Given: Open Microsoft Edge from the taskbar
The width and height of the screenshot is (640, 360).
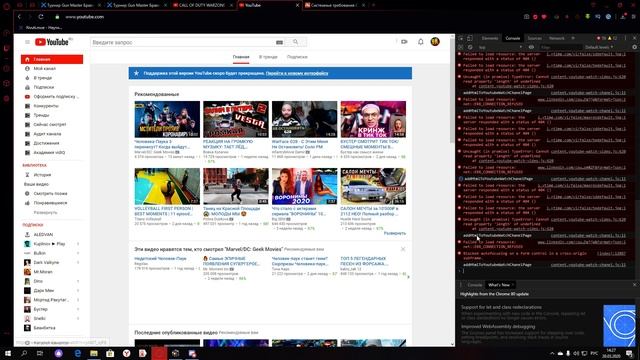Looking at the screenshot, I should point(78,353).
